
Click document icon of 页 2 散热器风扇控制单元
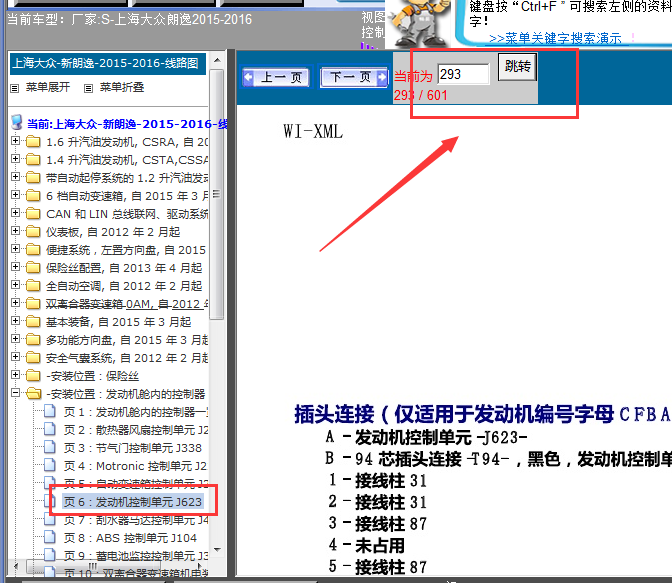[x=50, y=429]
